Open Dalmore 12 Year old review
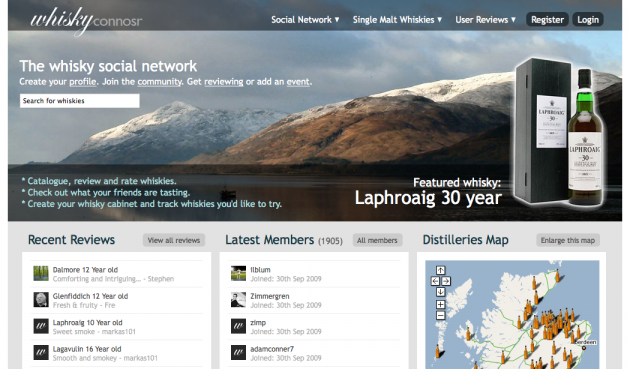This screenshot has height=369, width=630. pyautogui.click(x=85, y=270)
